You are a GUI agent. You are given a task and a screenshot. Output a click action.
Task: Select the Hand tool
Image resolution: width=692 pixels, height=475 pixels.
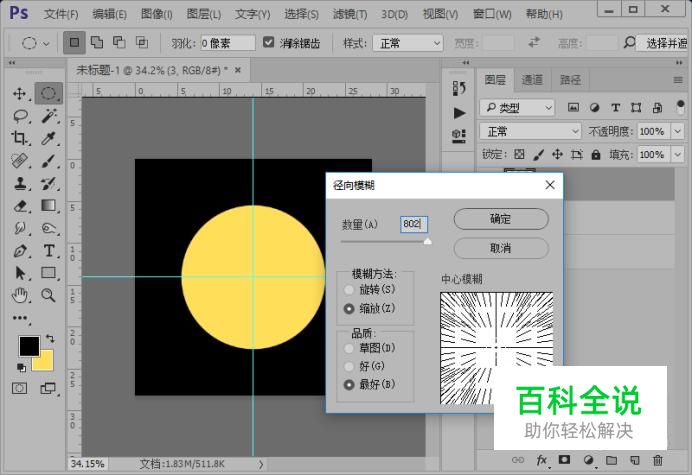pyautogui.click(x=20, y=295)
